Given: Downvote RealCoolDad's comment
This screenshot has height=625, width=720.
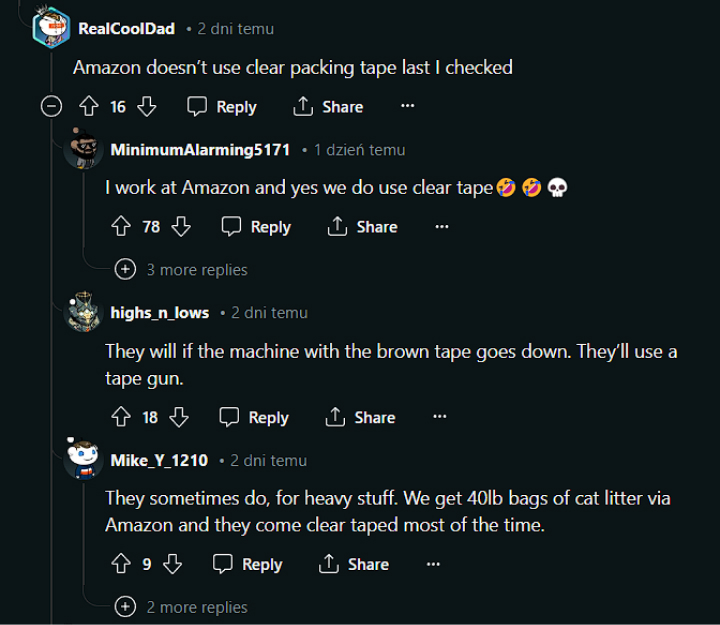Looking at the screenshot, I should (146, 107).
